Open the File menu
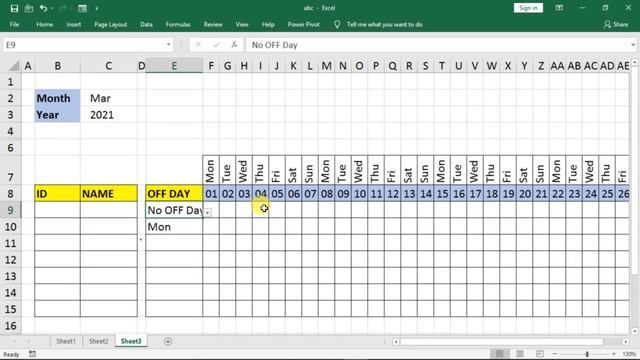This screenshot has width=640, height=360. (14, 24)
